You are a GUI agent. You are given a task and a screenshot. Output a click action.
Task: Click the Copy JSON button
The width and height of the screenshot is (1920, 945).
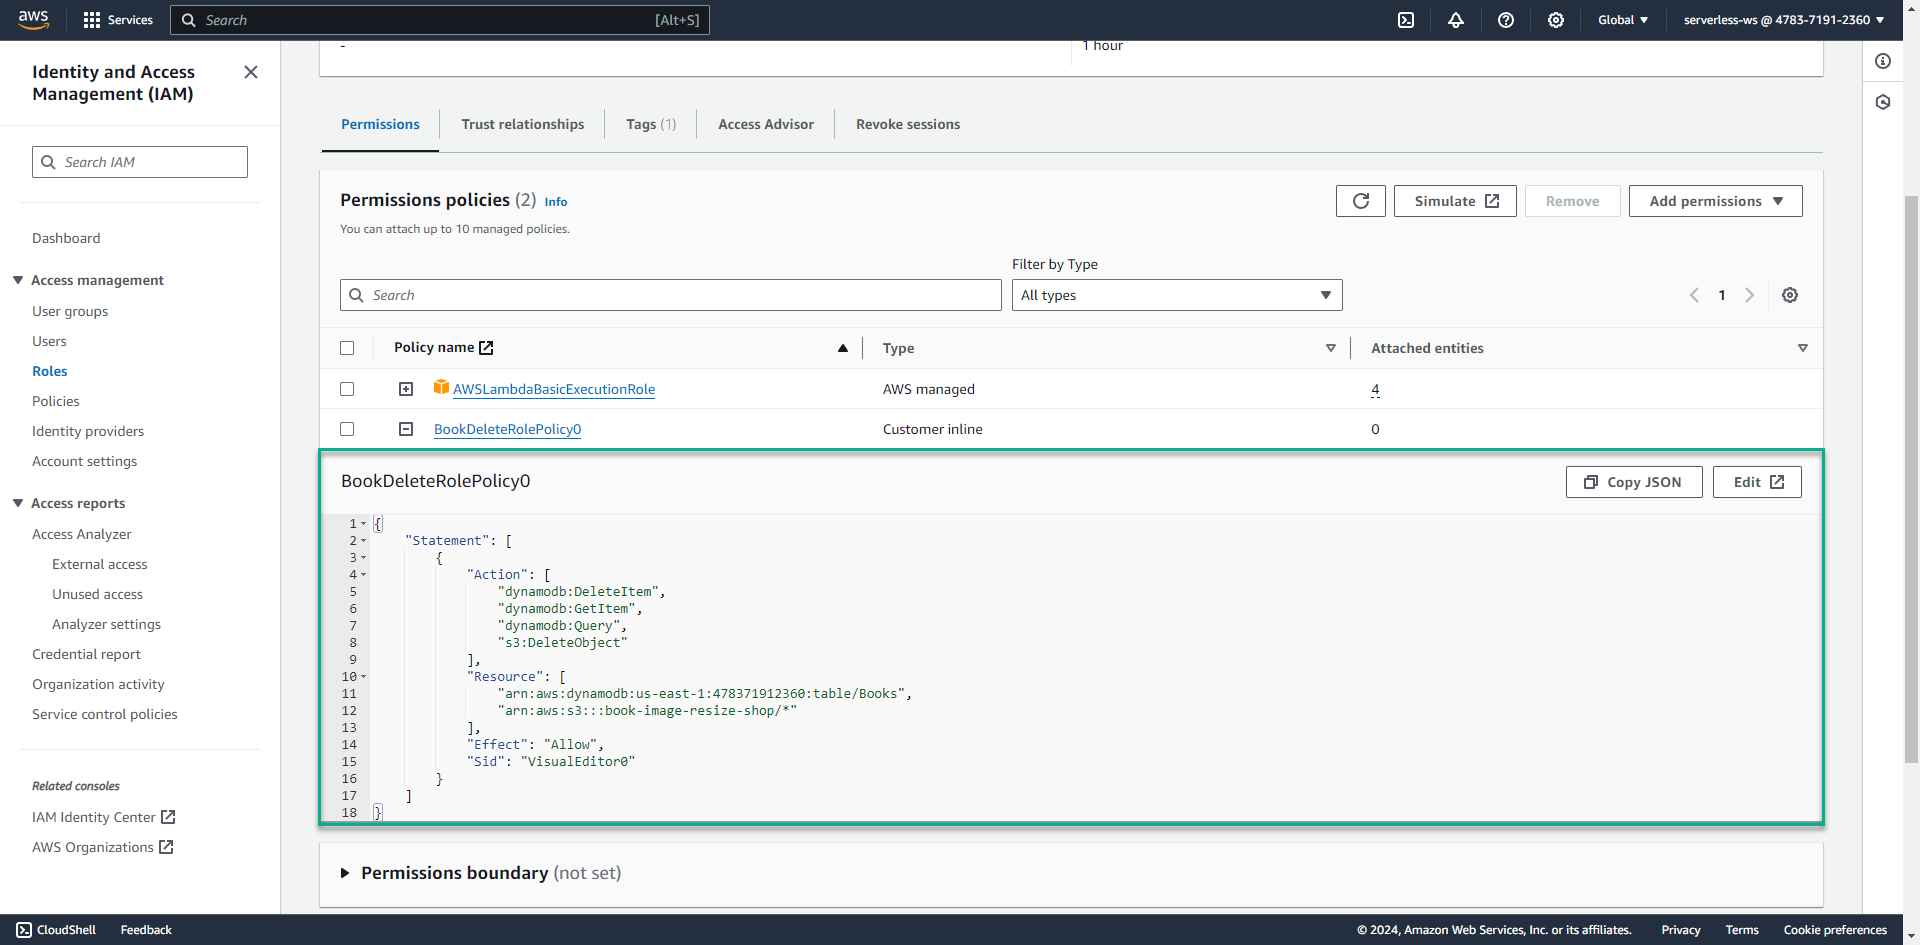[x=1634, y=482]
